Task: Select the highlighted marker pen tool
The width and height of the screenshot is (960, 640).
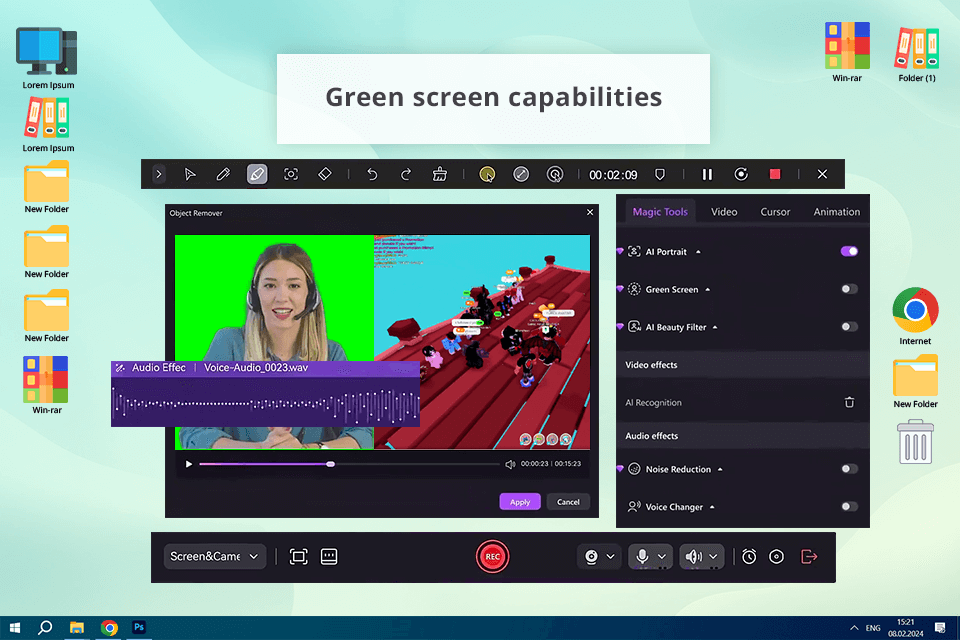Action: [x=257, y=175]
